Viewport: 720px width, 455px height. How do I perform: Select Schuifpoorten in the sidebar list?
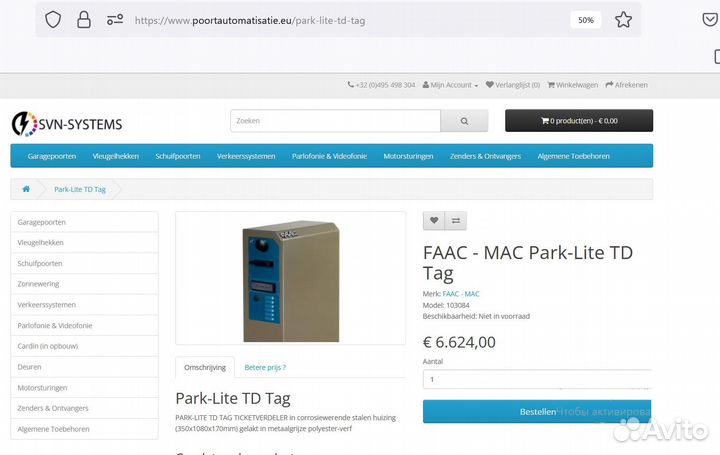coord(84,264)
